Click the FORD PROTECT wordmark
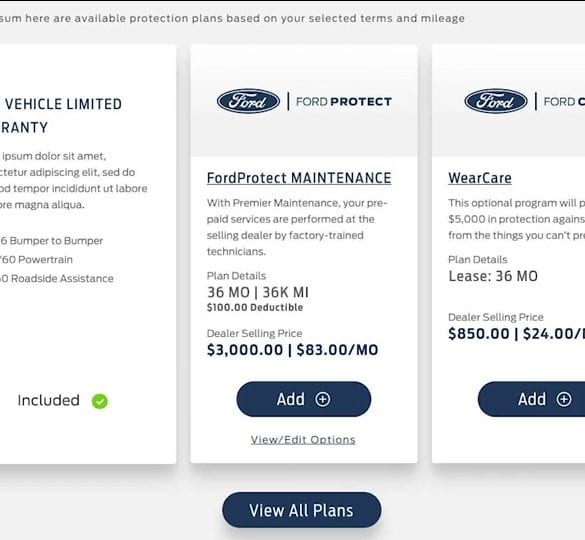 (x=344, y=102)
